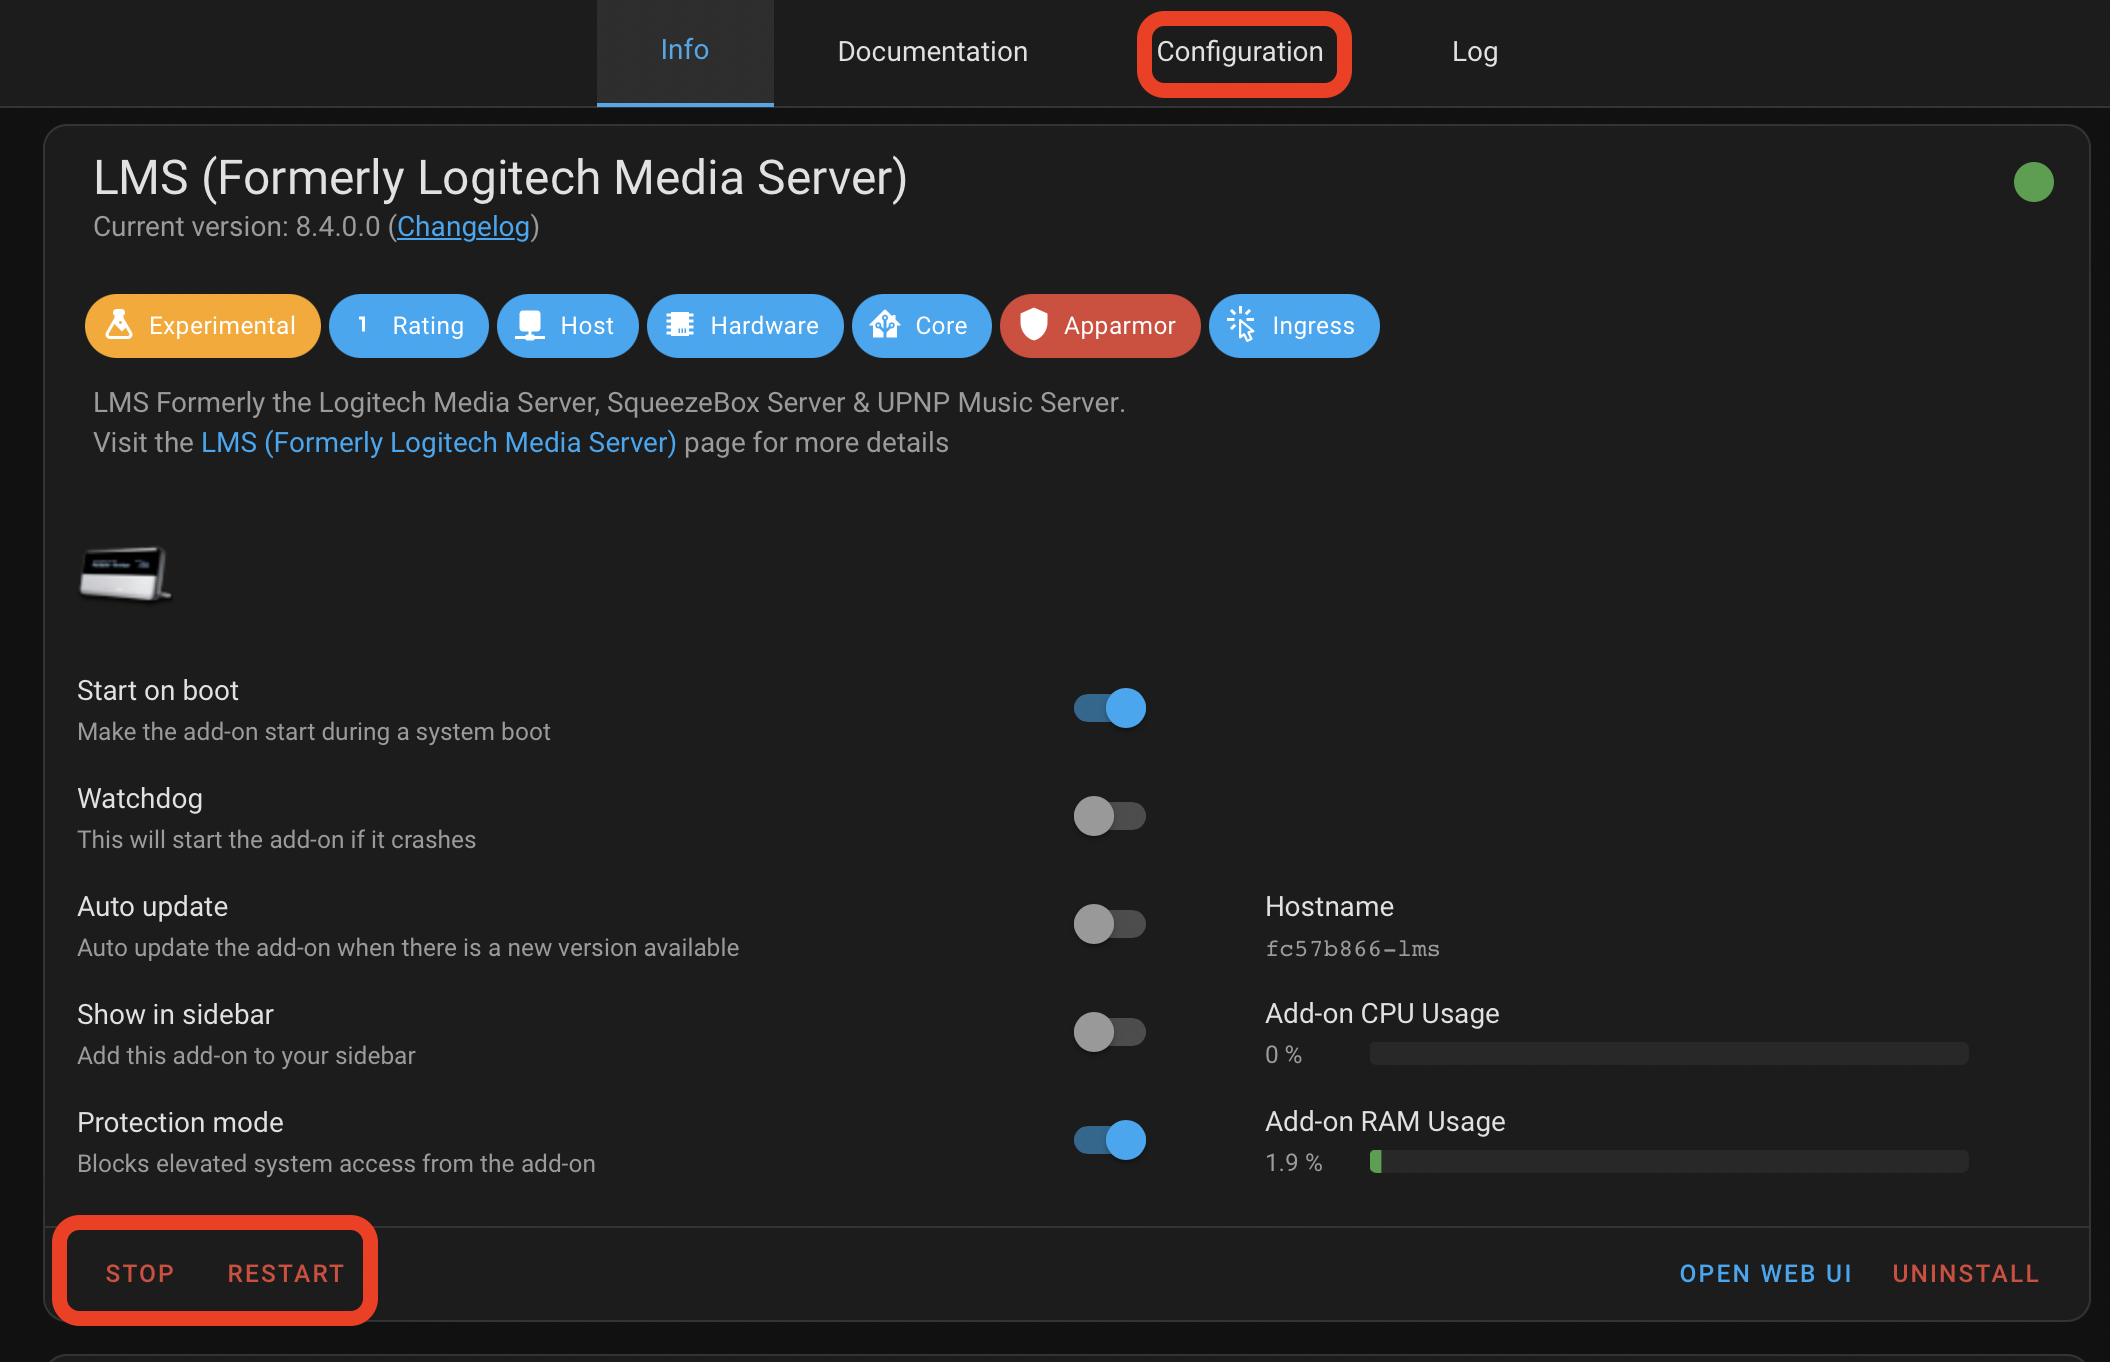Disable the Start on boot toggle
Screen dimensions: 2110x1362
tap(1110, 708)
